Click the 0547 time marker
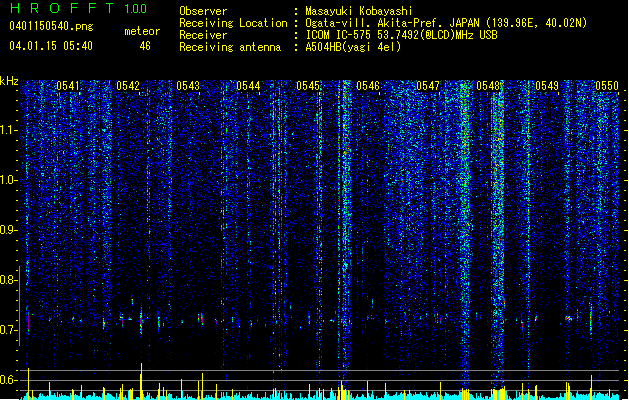Image resolution: width=629 pixels, height=400 pixels. (428, 86)
